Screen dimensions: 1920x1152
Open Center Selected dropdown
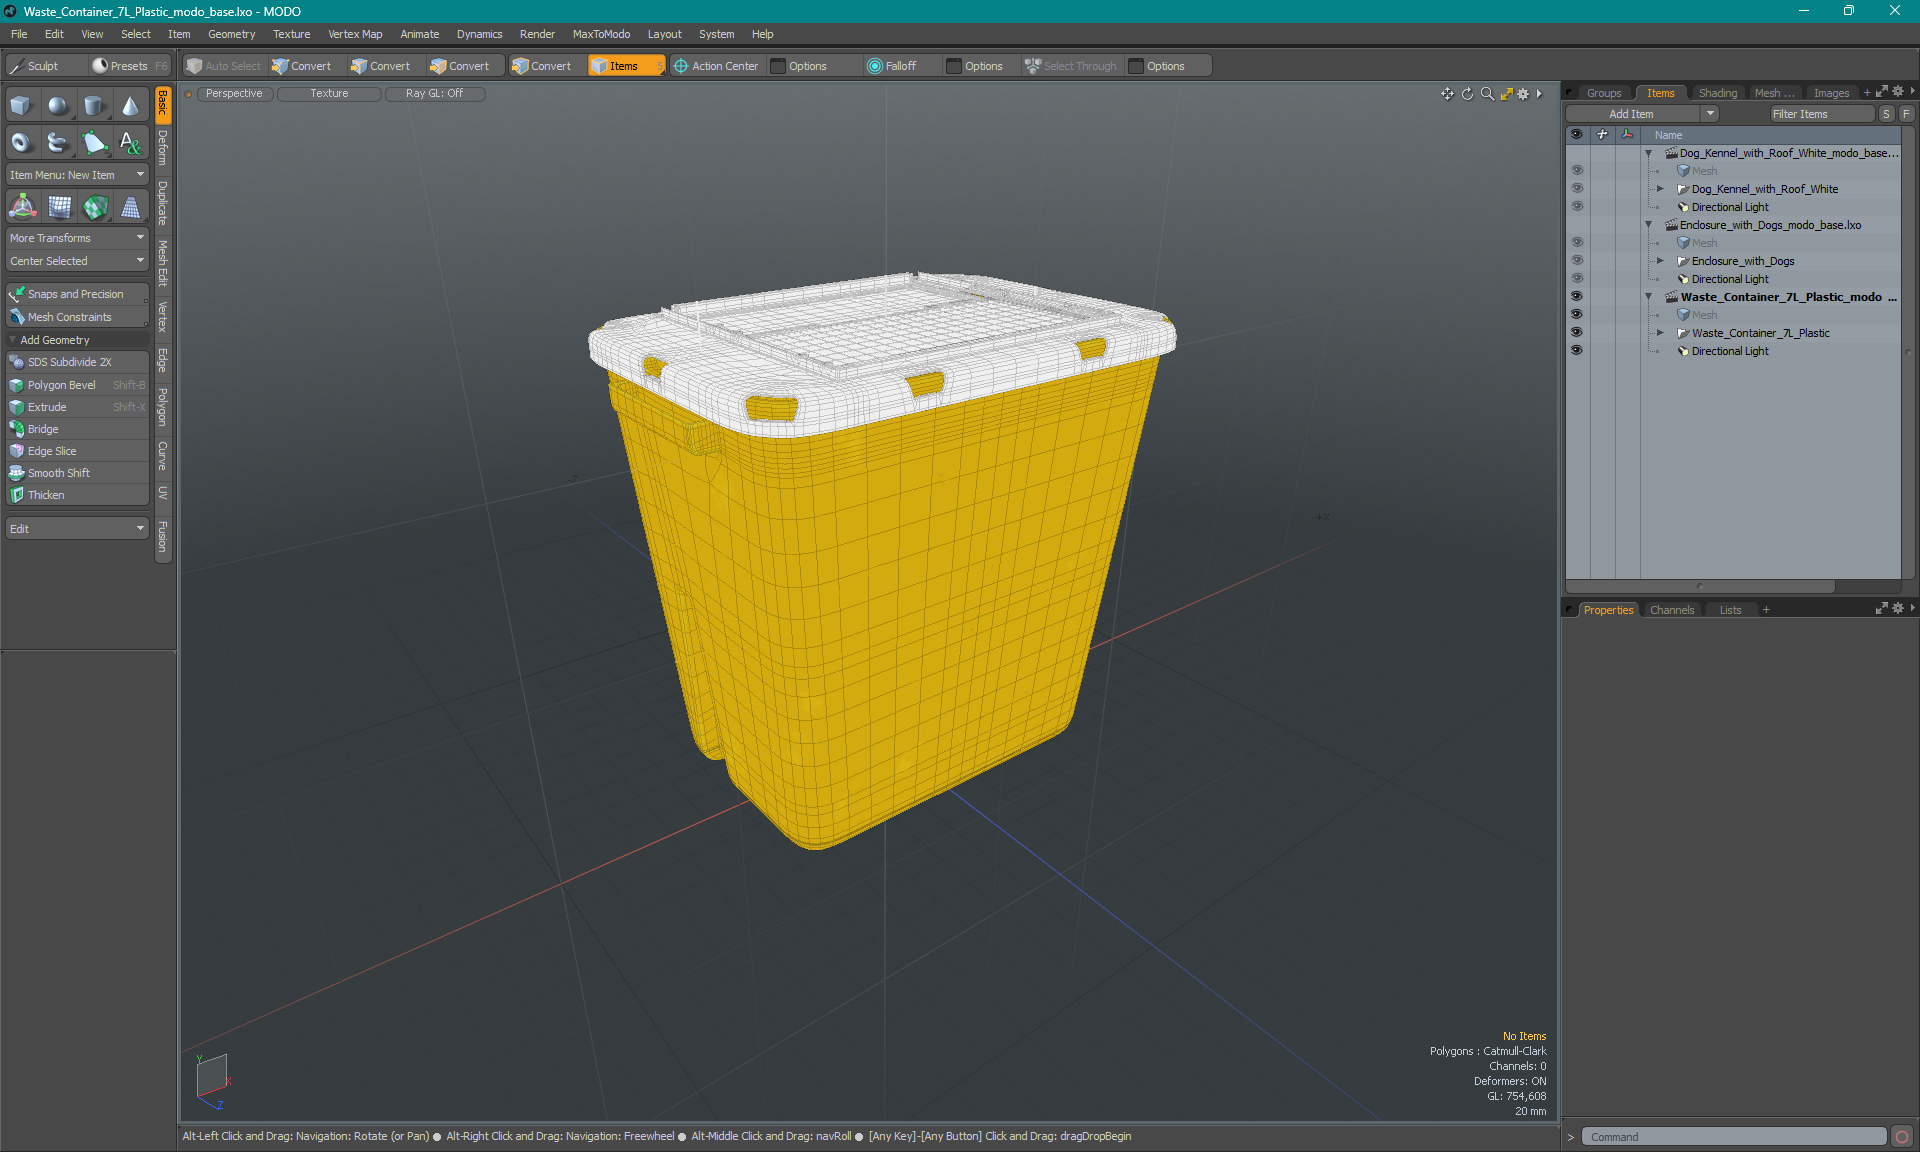click(x=77, y=261)
